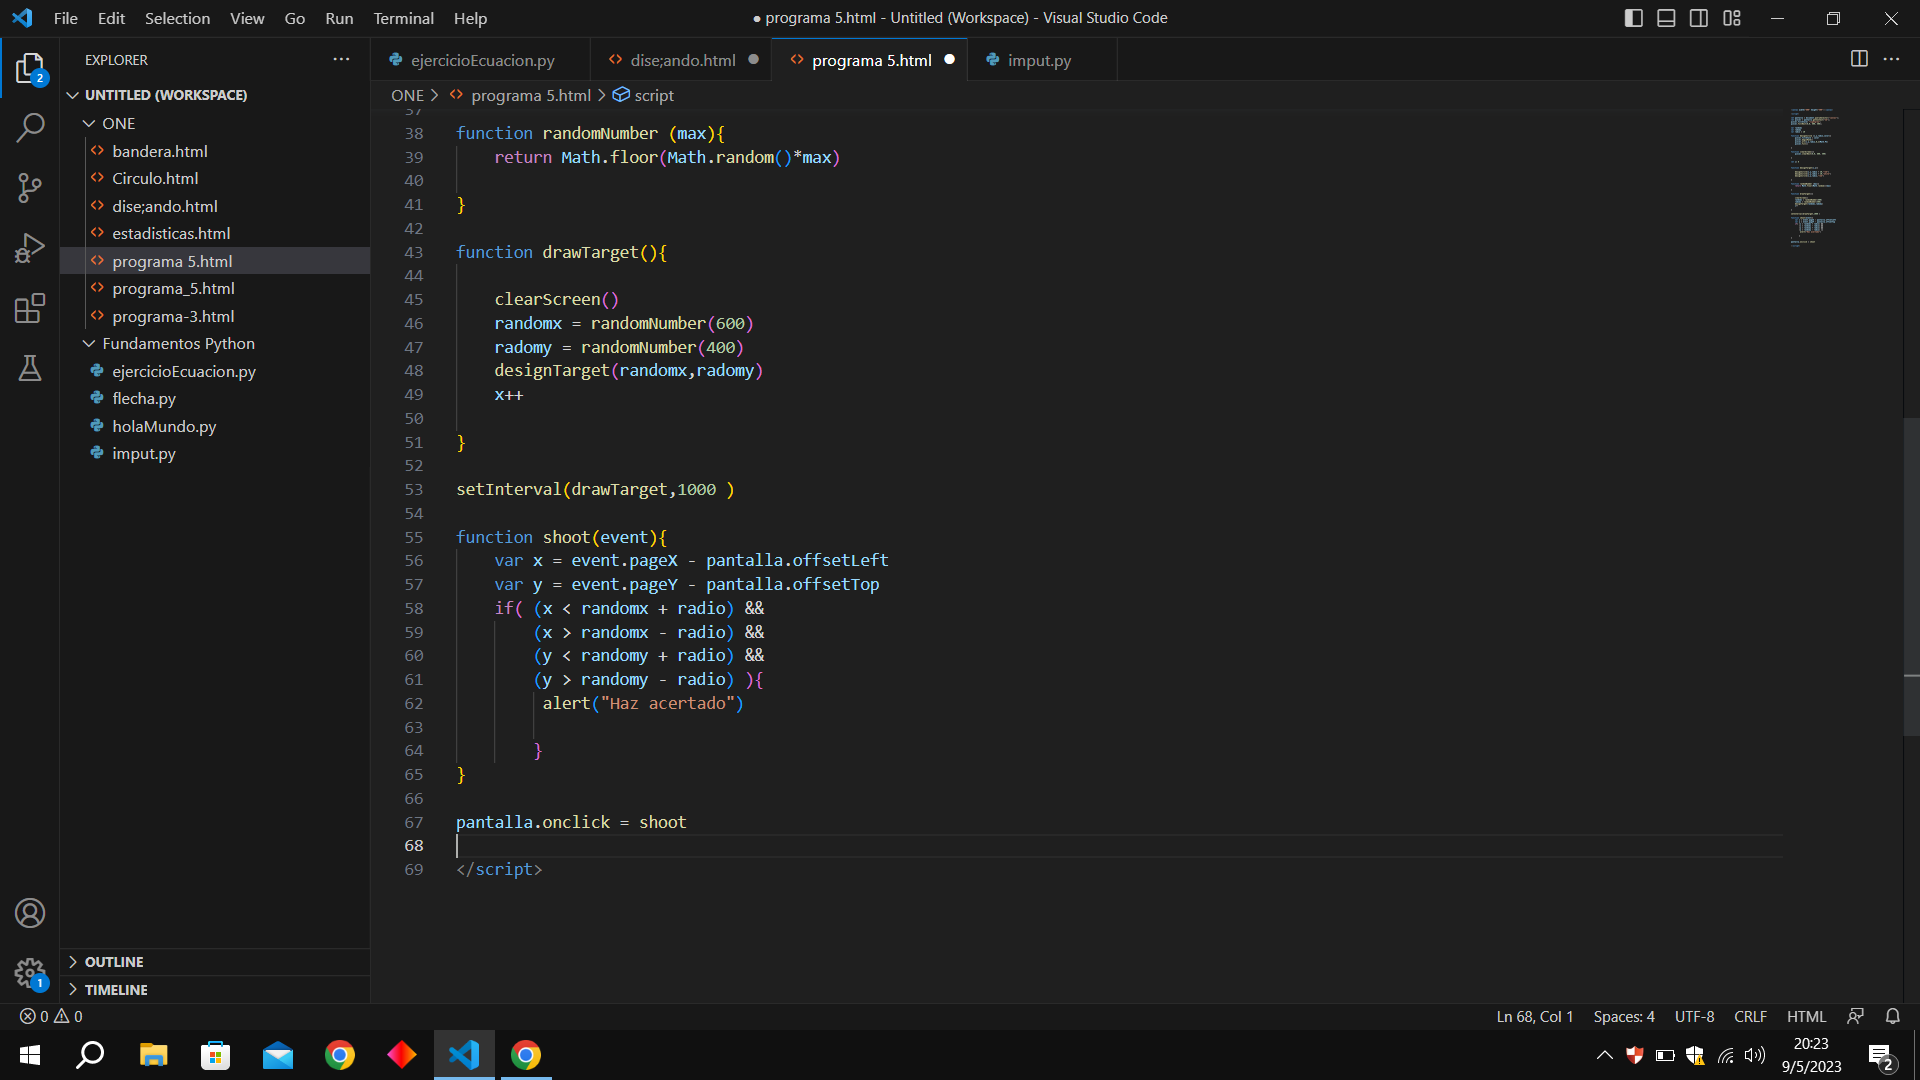Open the Explorer view in activity bar
Image resolution: width=1920 pixels, height=1080 pixels.
tap(30, 69)
